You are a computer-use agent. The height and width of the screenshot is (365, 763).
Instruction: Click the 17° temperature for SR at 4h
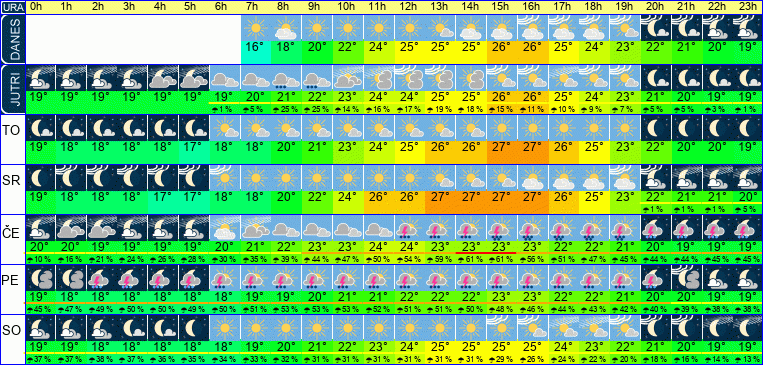pyautogui.click(x=164, y=197)
